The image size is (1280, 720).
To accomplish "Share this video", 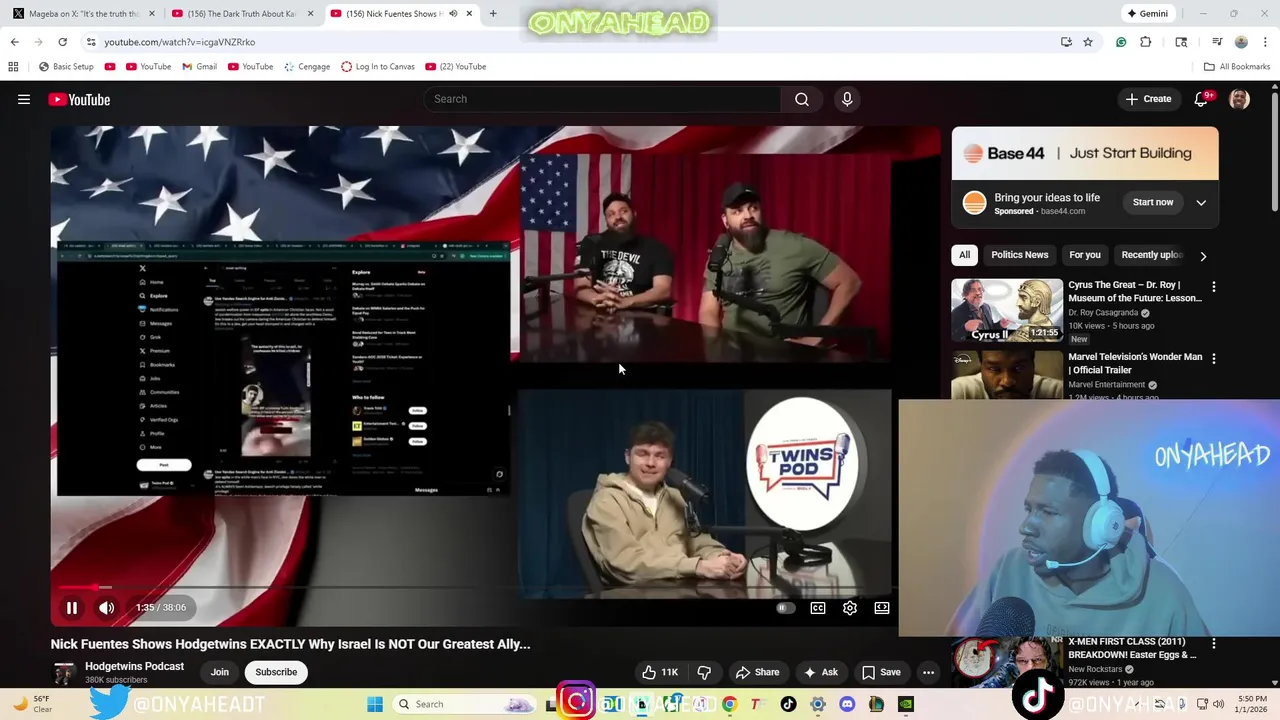I will (x=757, y=672).
